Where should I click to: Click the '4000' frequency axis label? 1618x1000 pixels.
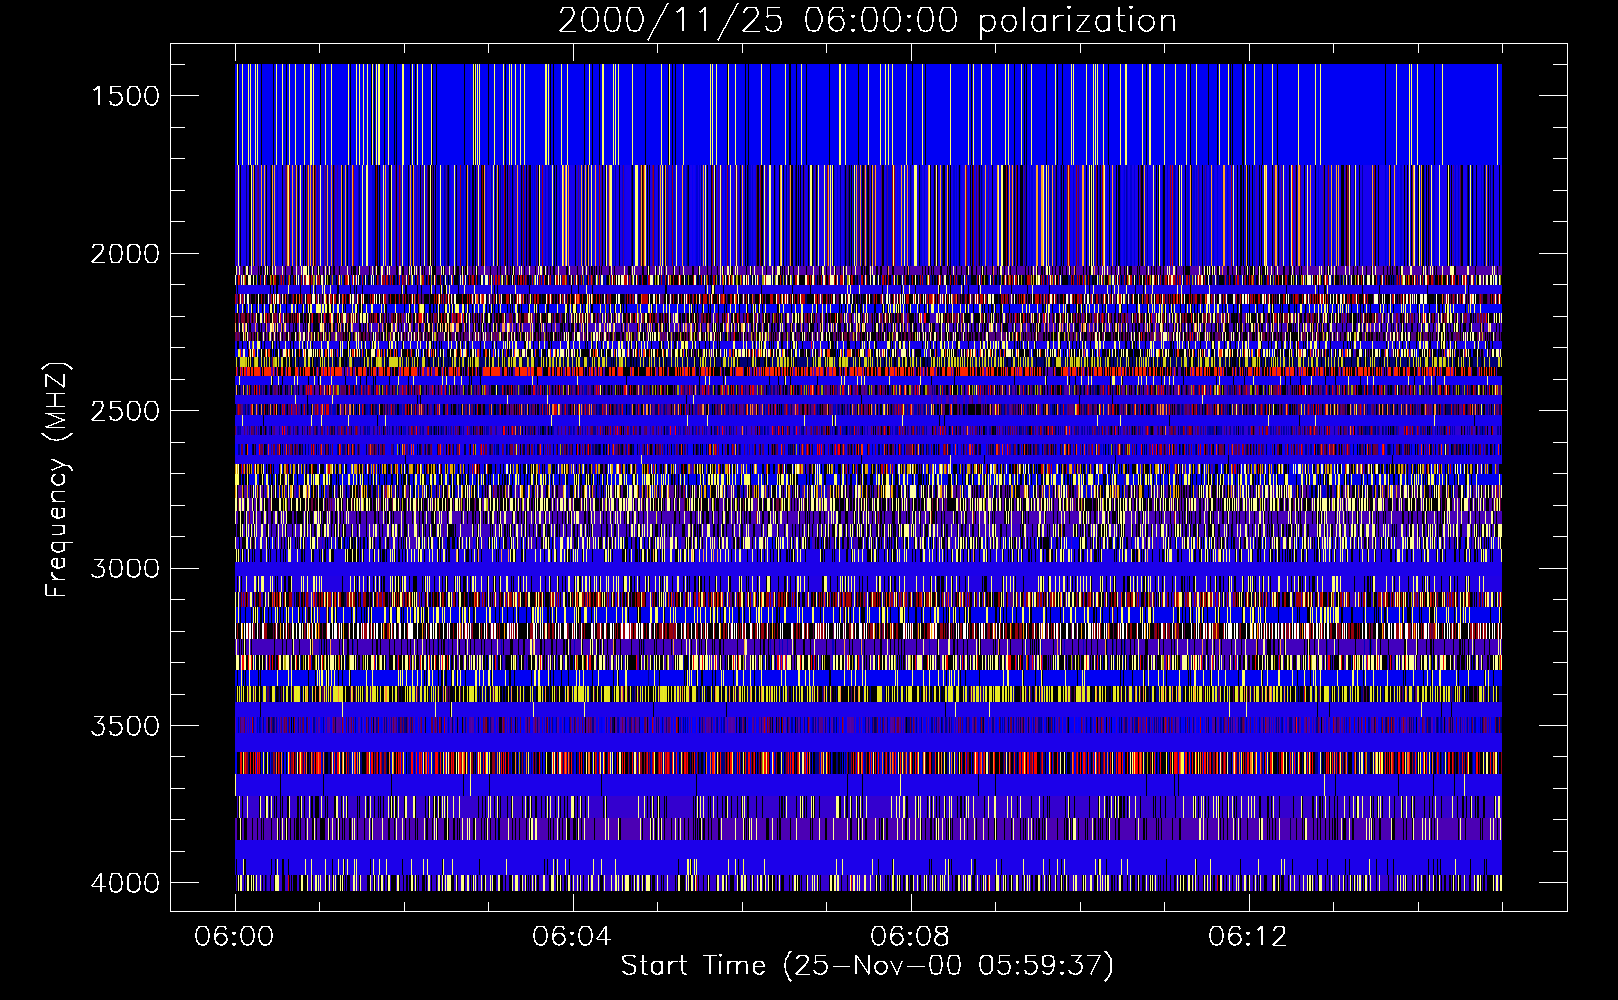pos(125,883)
